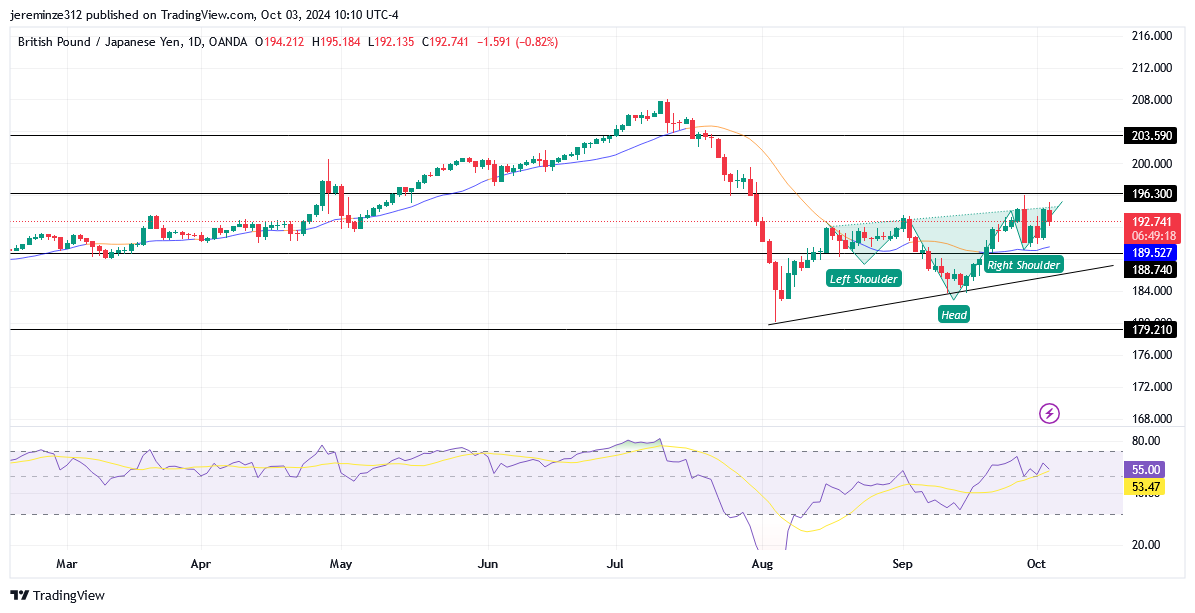The width and height of the screenshot is (1195, 613).
Task: Select the Right Shoulder pattern label
Action: [1024, 265]
